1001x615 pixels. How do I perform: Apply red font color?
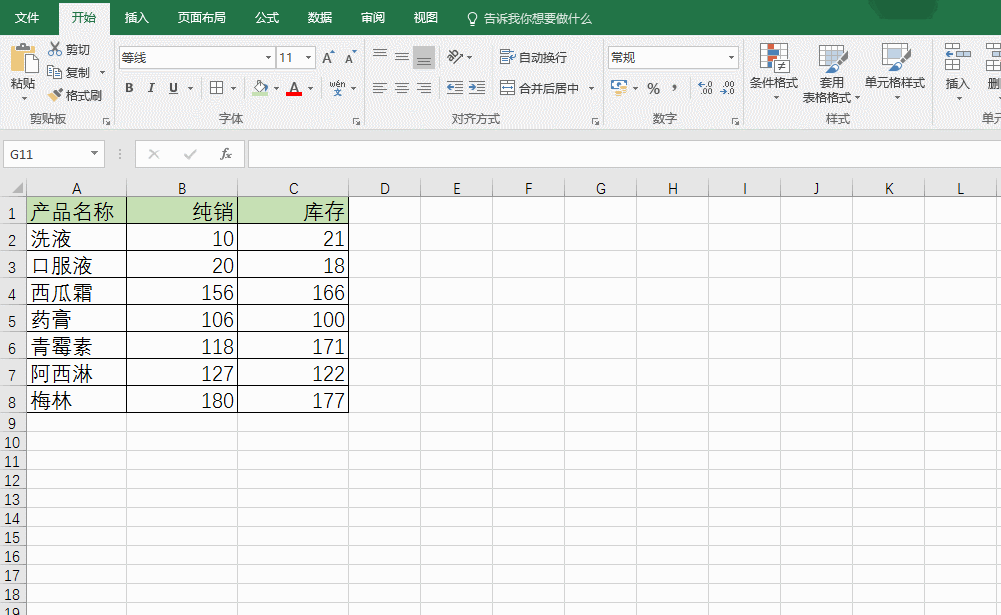294,88
